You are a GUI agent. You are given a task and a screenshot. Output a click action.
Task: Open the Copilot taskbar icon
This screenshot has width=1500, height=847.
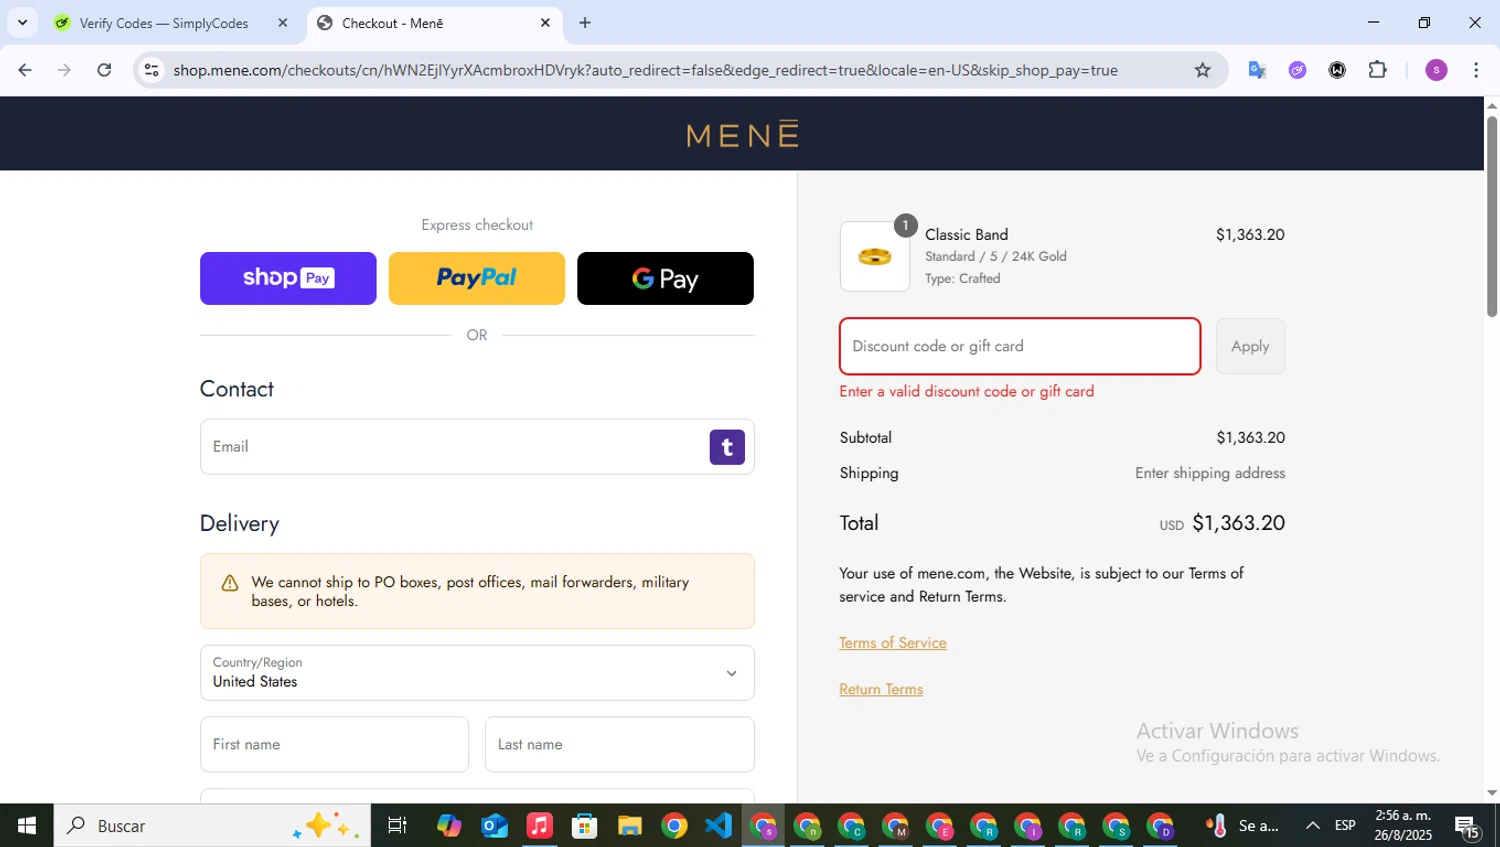click(449, 826)
